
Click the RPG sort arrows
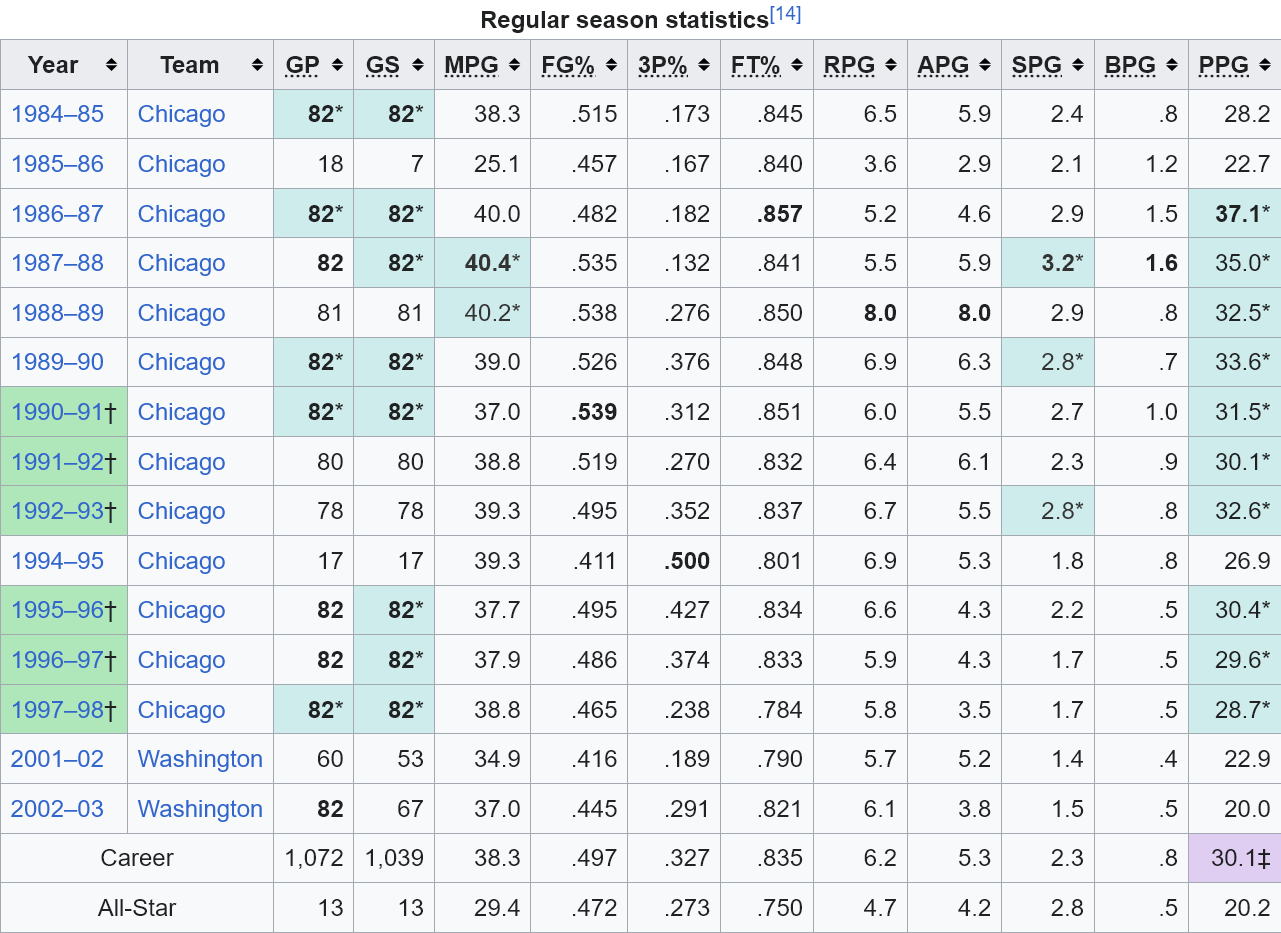pos(890,65)
